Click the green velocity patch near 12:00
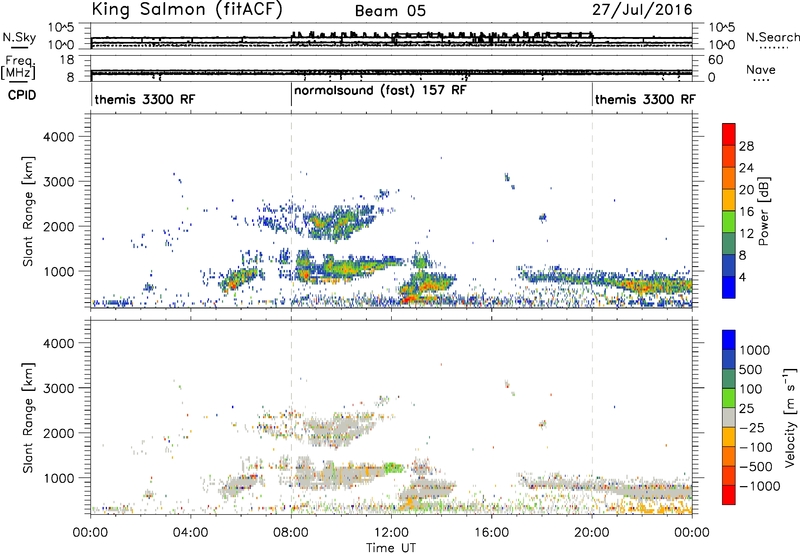The height and width of the screenshot is (554, 800). 392,467
